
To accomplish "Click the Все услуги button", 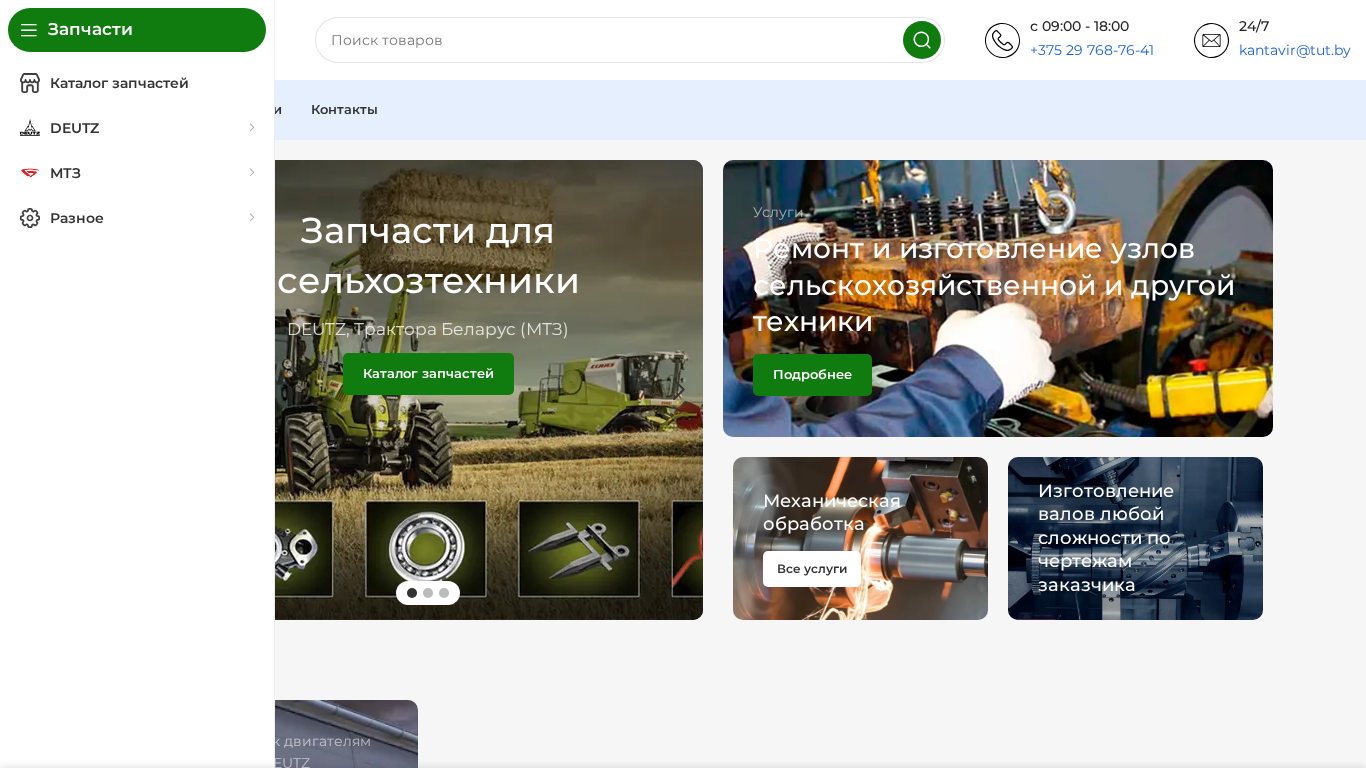I will point(812,569).
